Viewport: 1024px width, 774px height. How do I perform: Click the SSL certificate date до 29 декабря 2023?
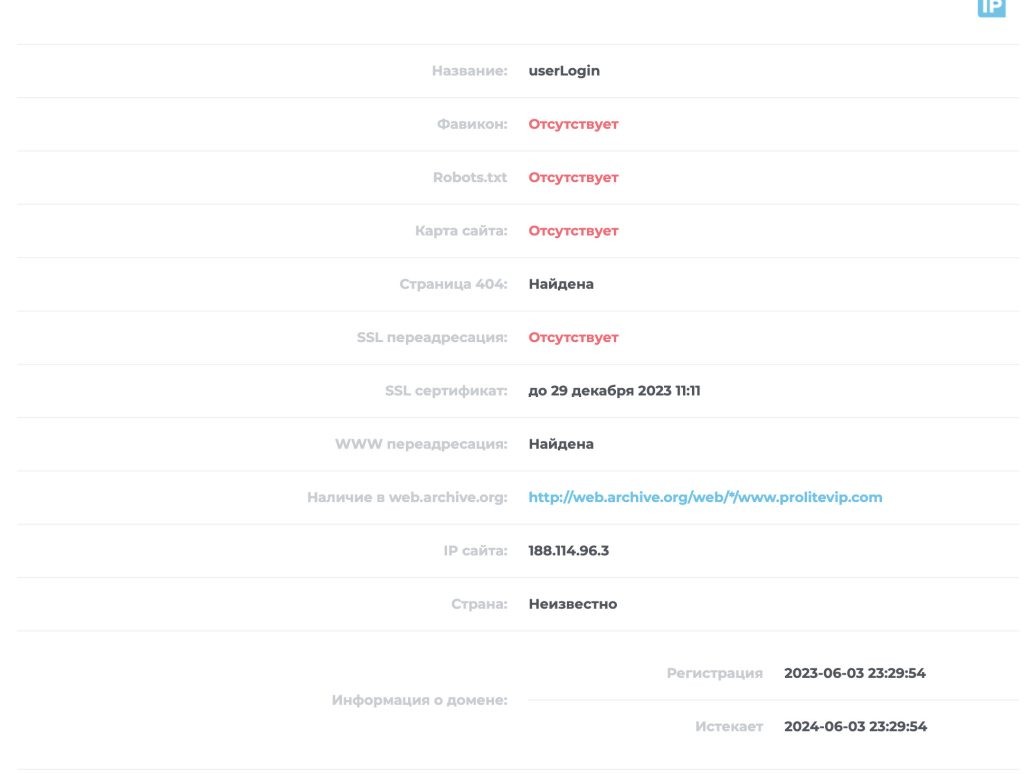tap(614, 391)
